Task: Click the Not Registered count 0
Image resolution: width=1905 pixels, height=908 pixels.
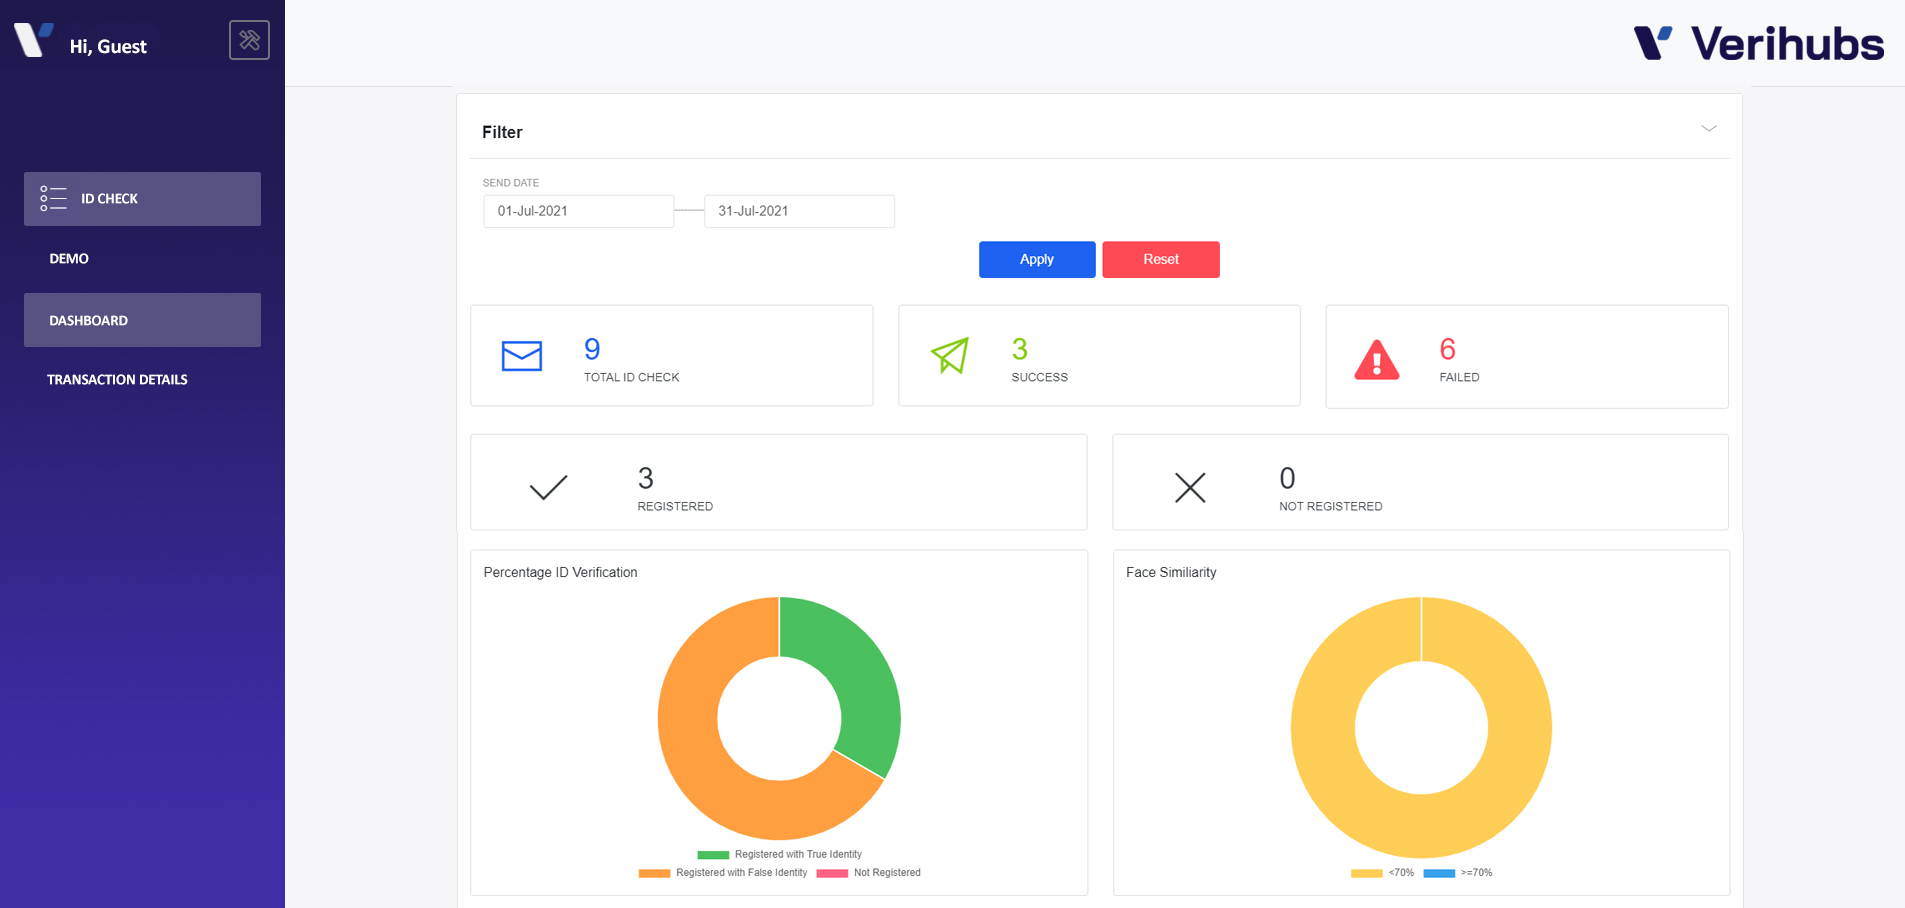Action: click(x=1288, y=478)
